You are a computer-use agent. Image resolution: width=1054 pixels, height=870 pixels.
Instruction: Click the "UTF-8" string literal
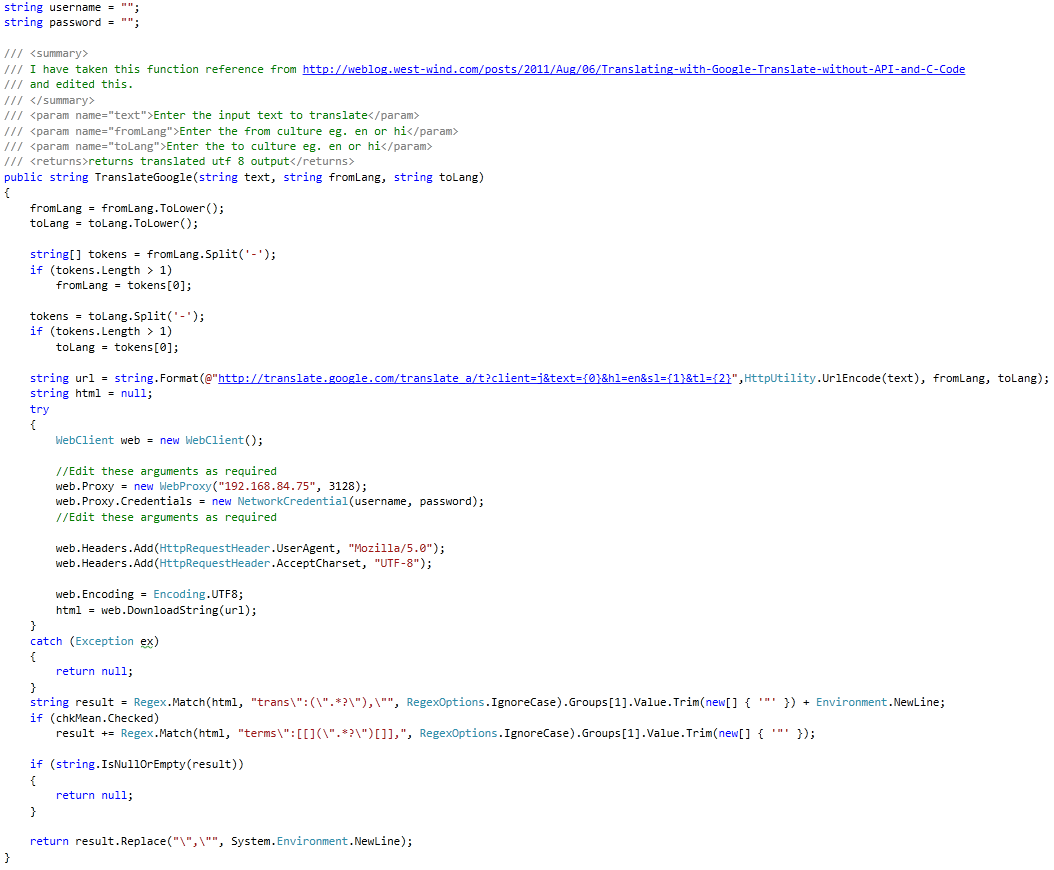[x=397, y=564]
